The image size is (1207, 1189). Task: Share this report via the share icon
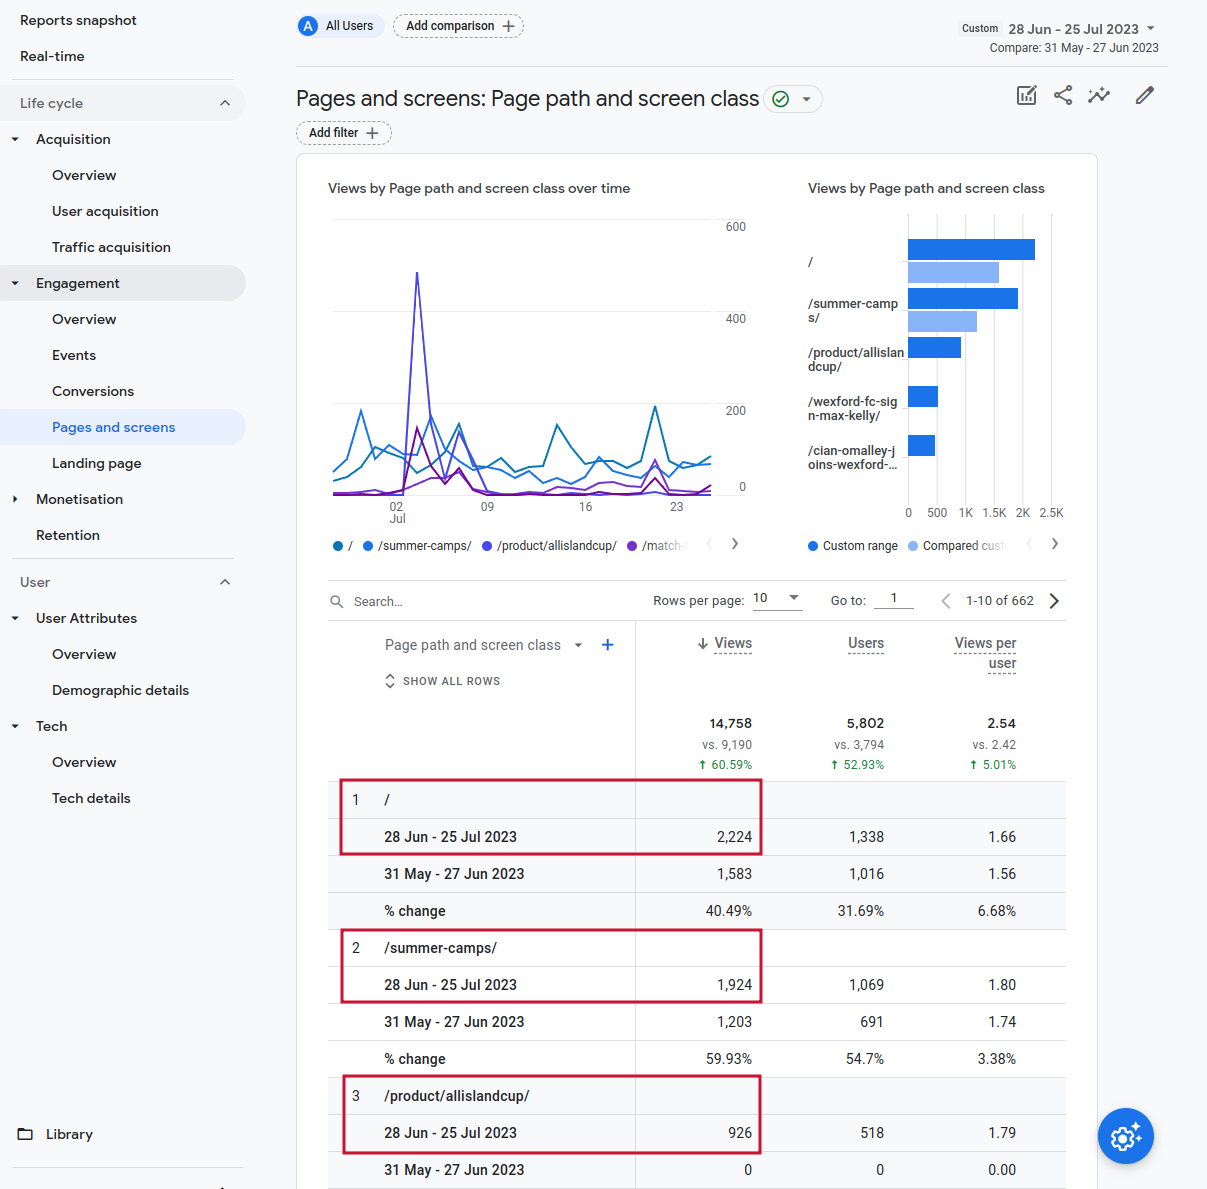(1062, 95)
